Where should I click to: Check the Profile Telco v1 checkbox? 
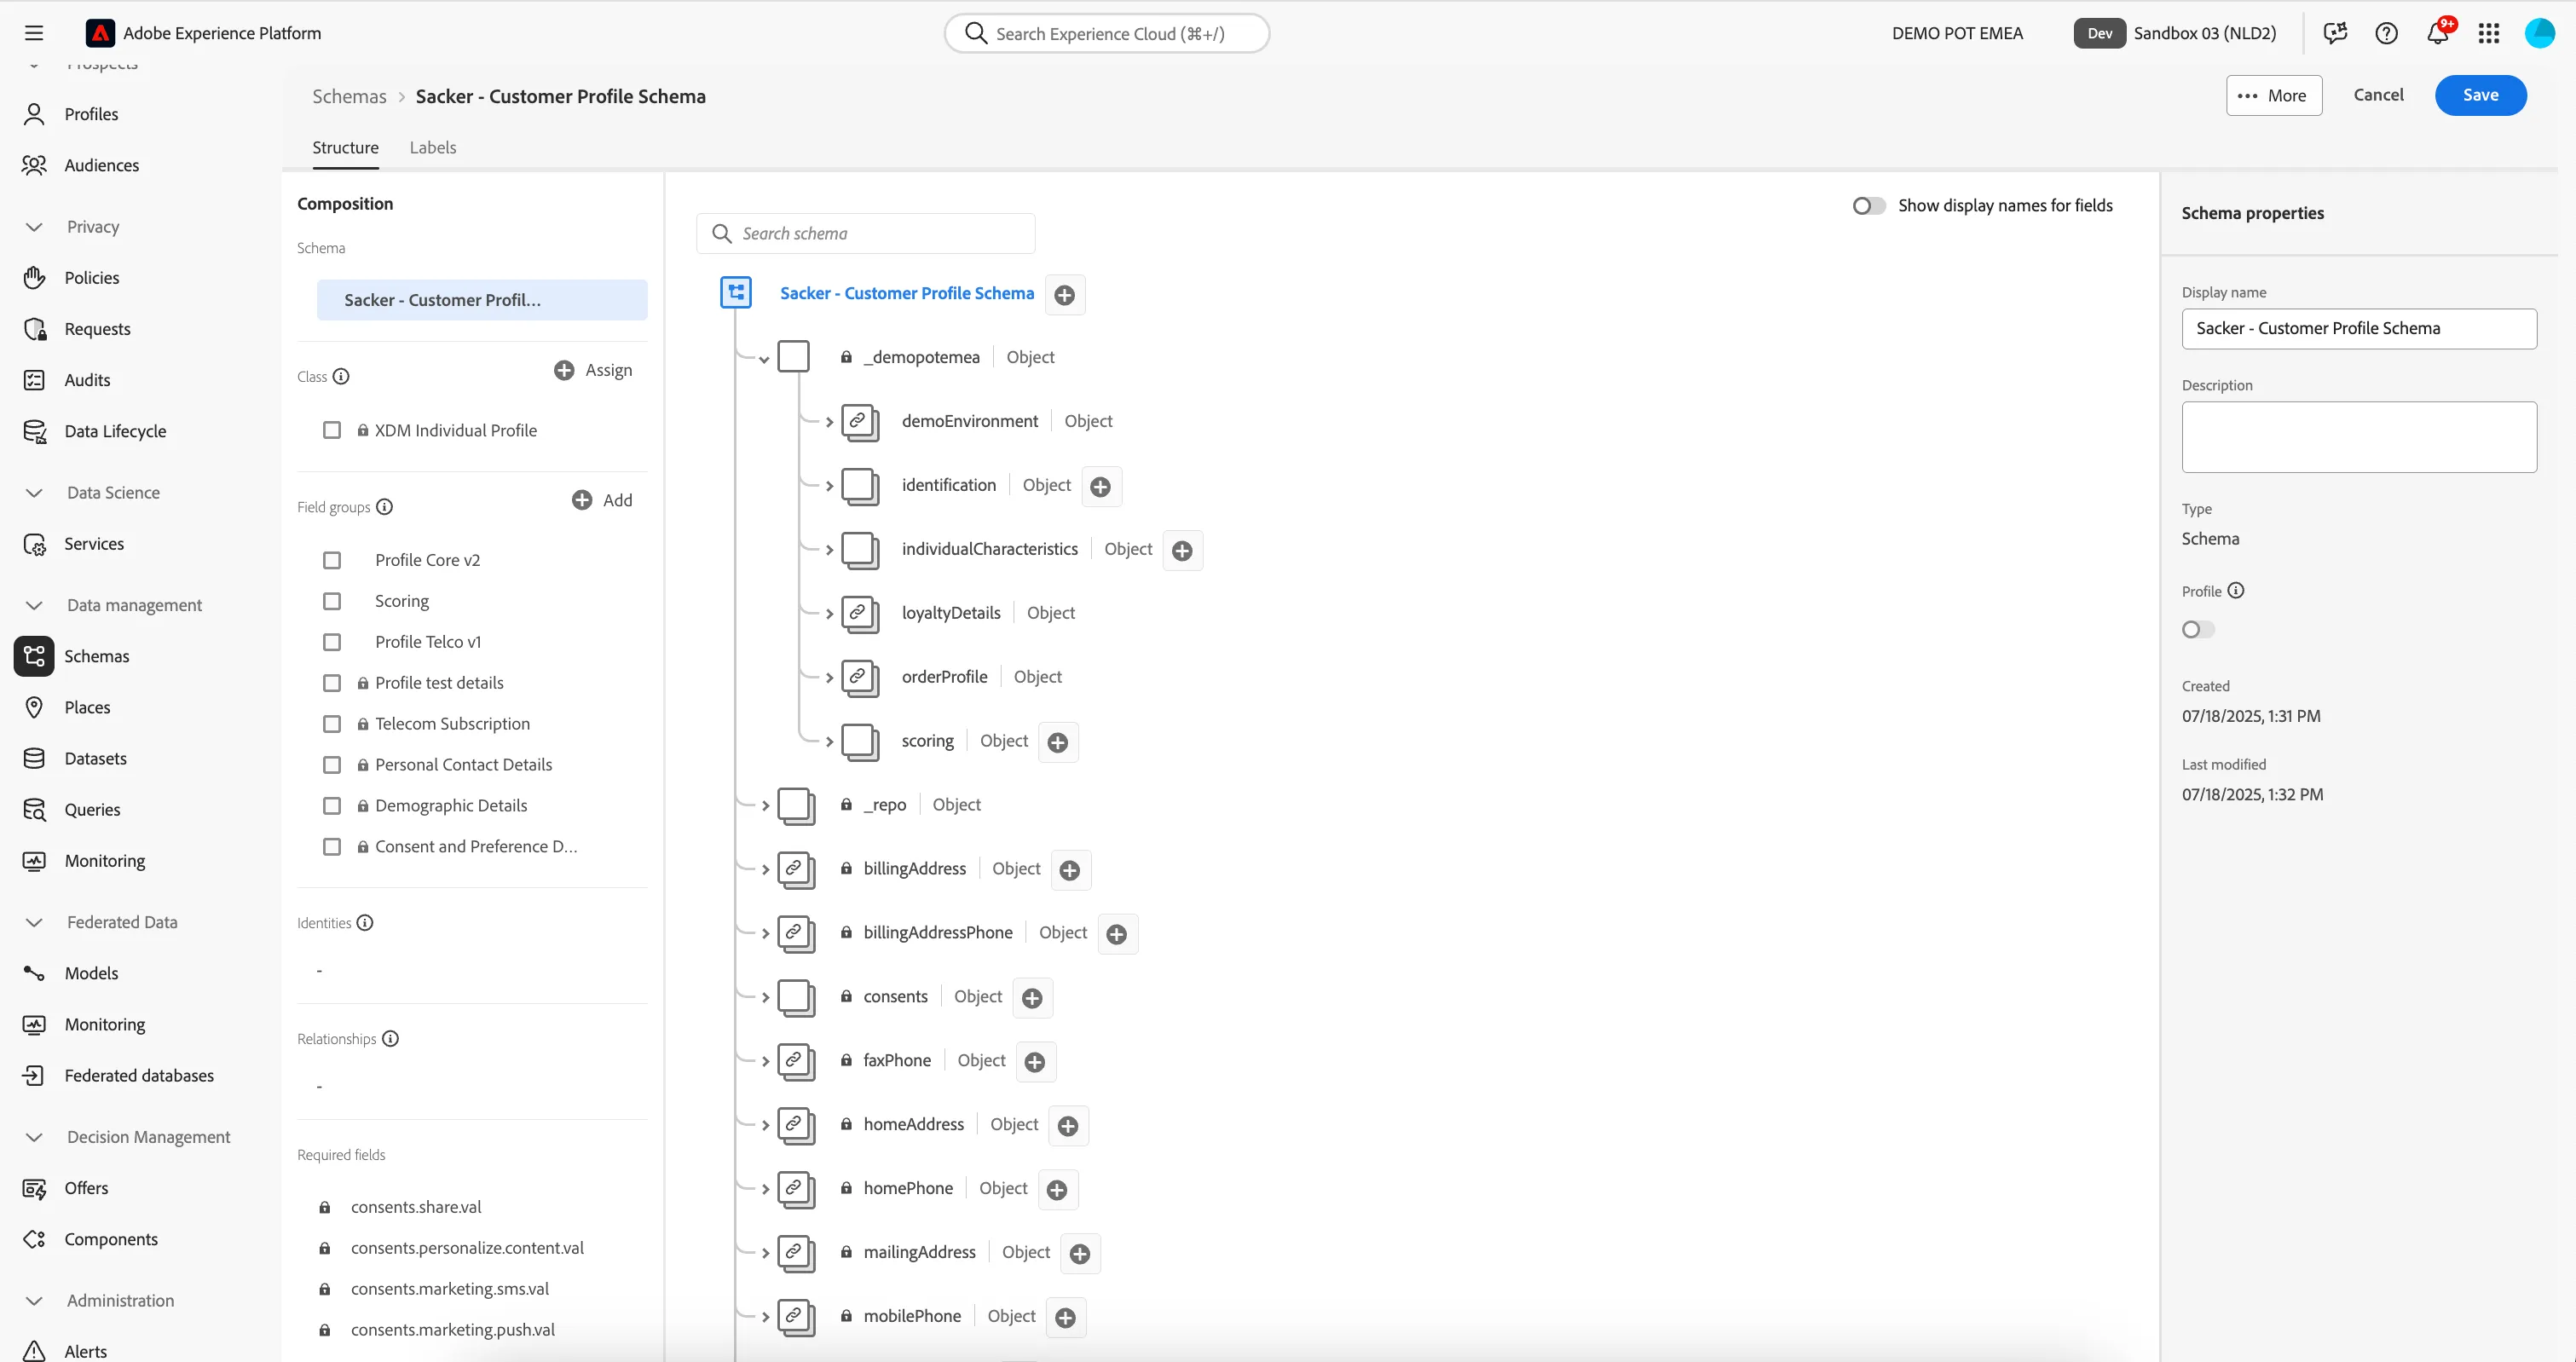(x=332, y=643)
